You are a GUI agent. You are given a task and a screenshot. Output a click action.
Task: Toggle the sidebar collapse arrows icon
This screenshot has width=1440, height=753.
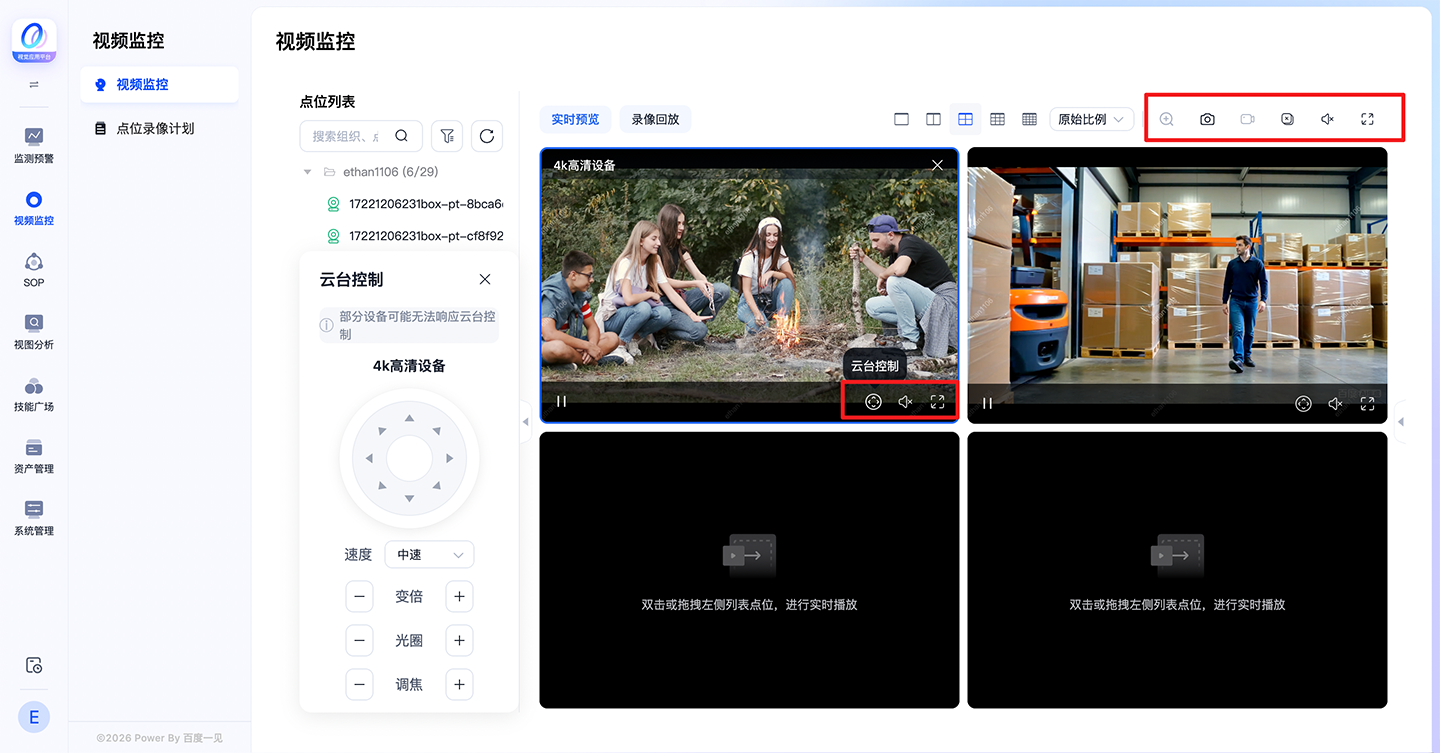coord(34,85)
